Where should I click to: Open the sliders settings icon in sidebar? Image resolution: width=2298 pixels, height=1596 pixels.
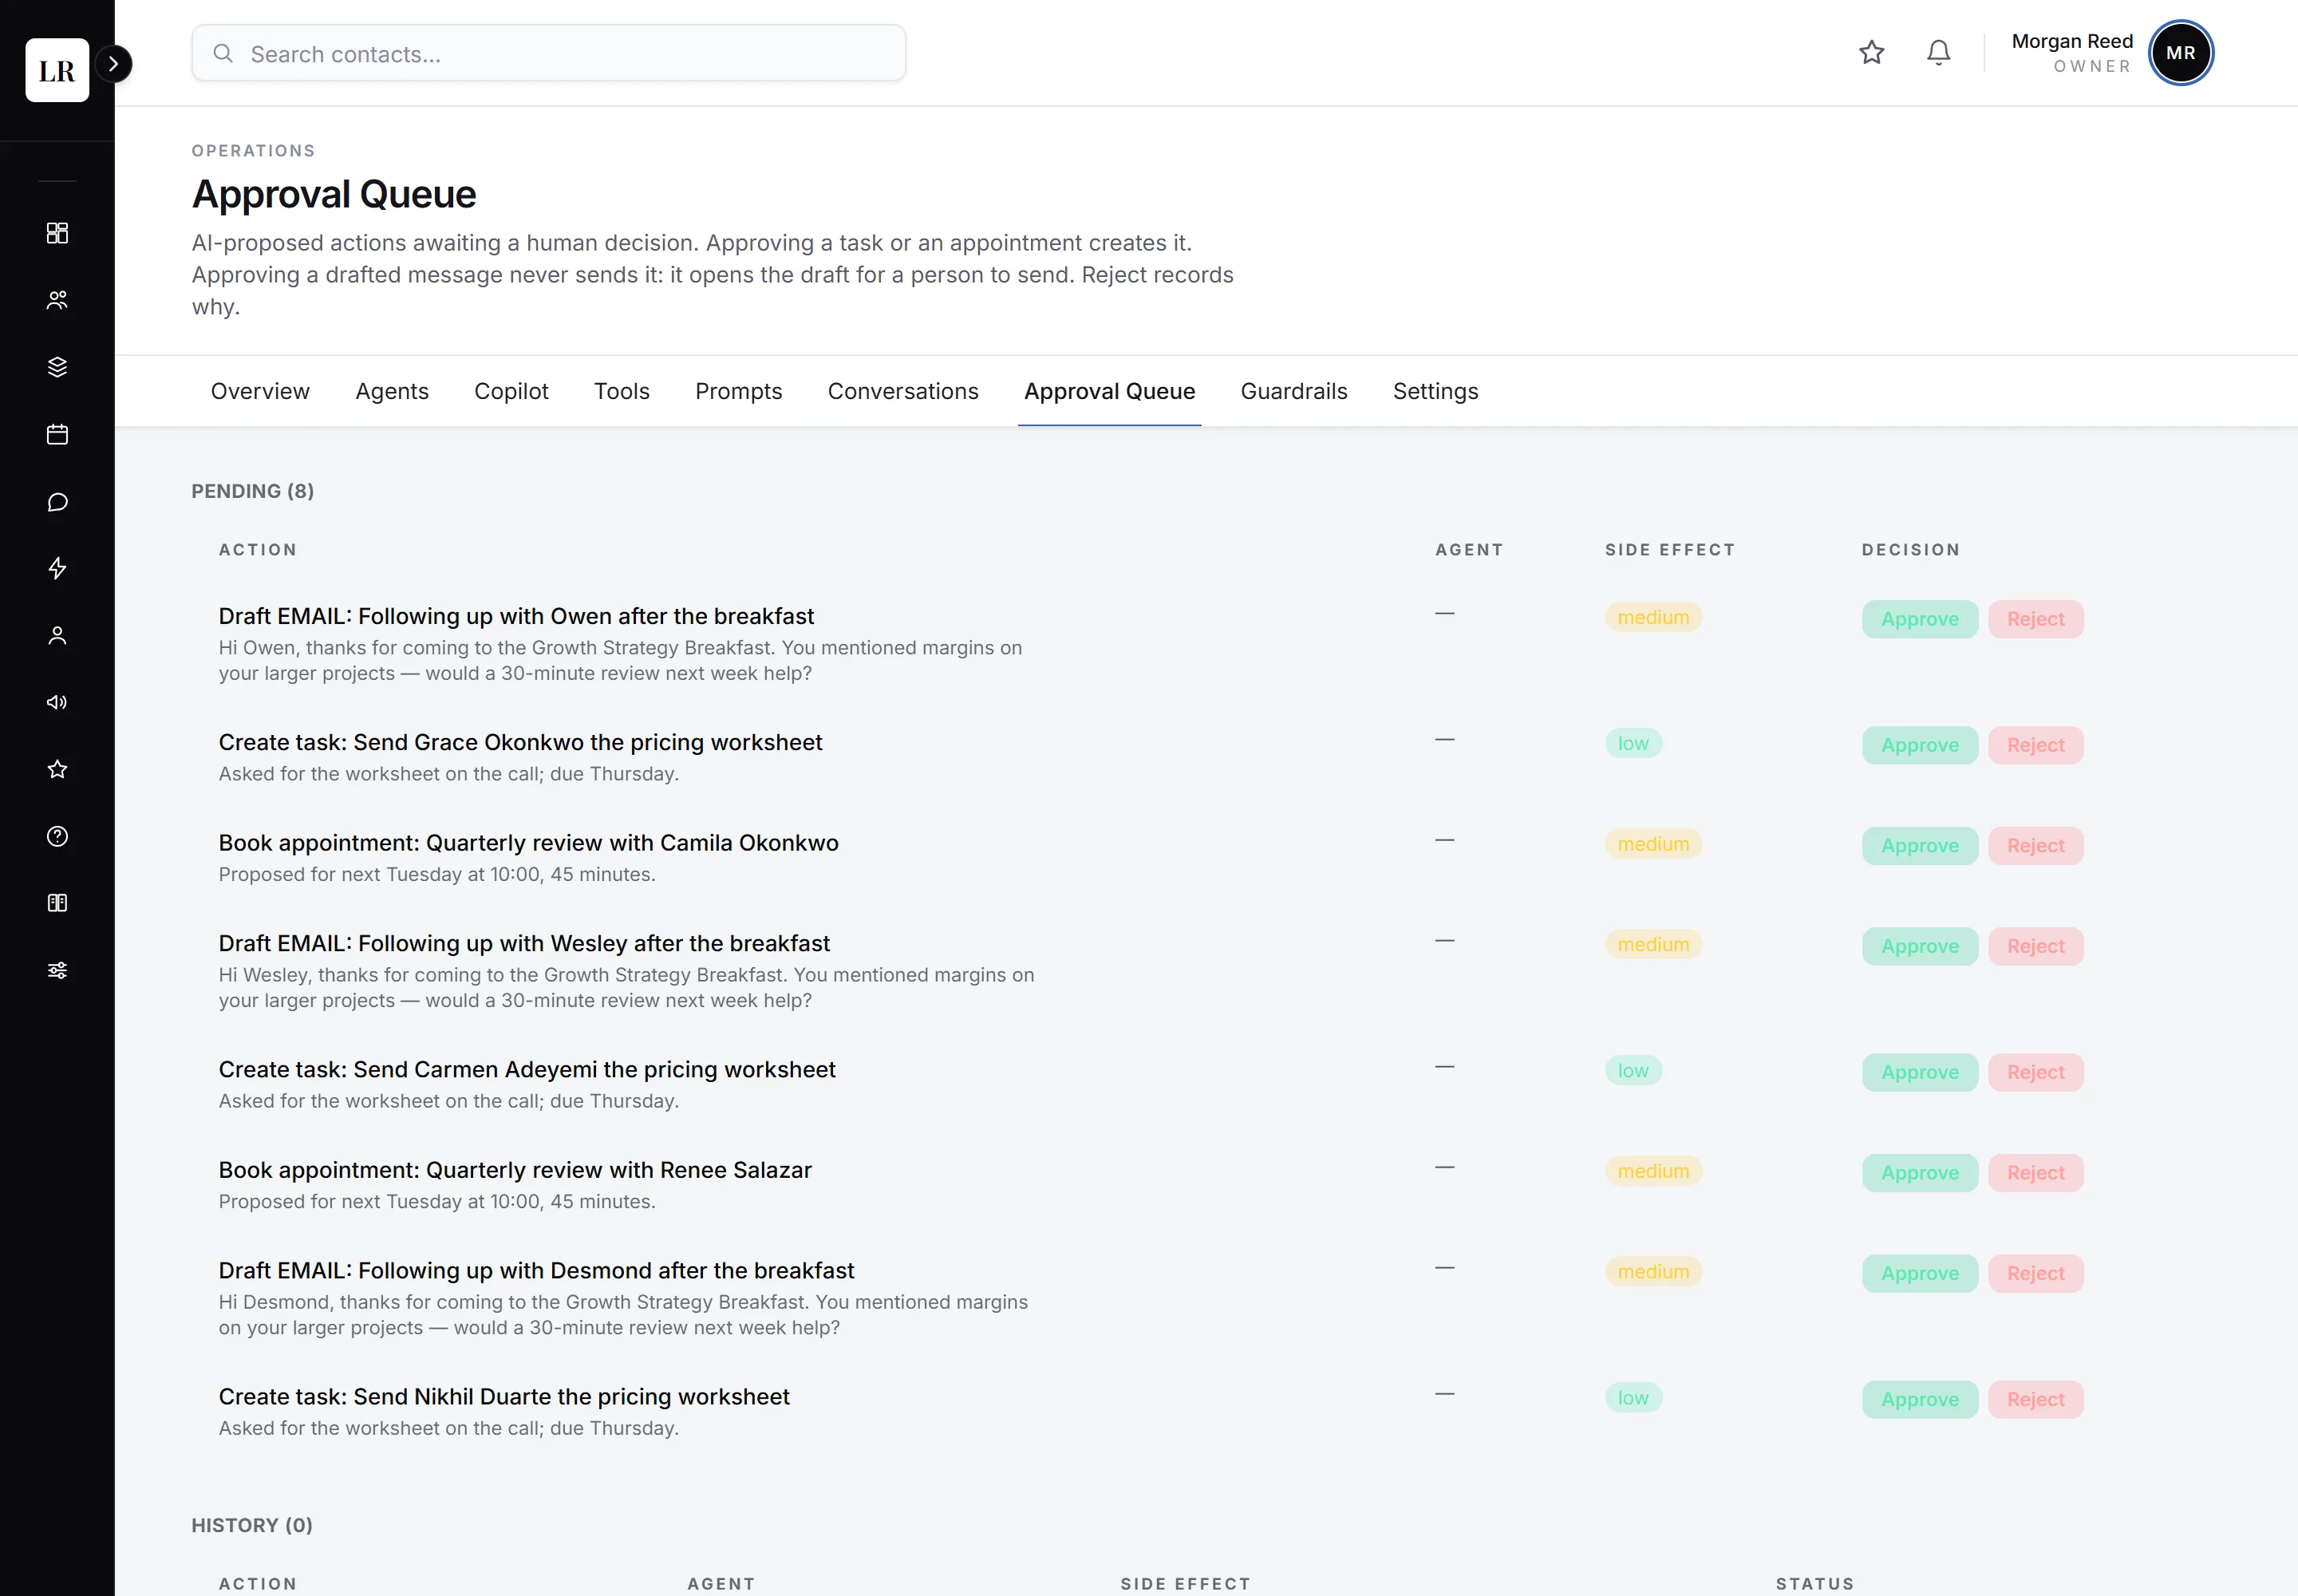57,970
